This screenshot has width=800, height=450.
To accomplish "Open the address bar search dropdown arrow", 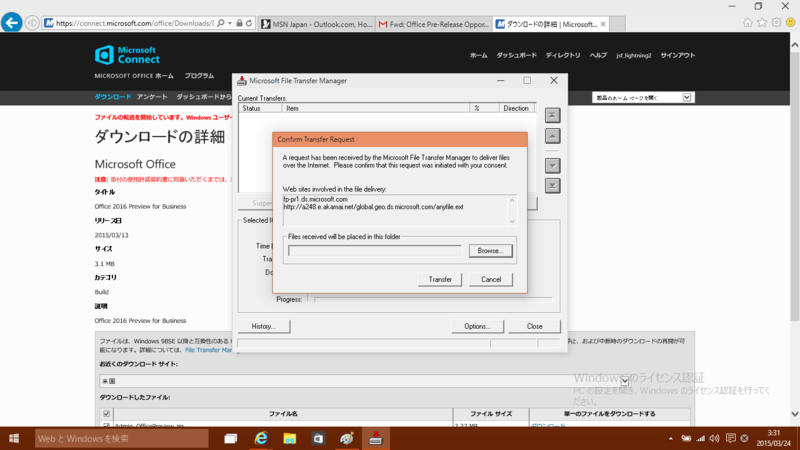I will click(x=230, y=23).
